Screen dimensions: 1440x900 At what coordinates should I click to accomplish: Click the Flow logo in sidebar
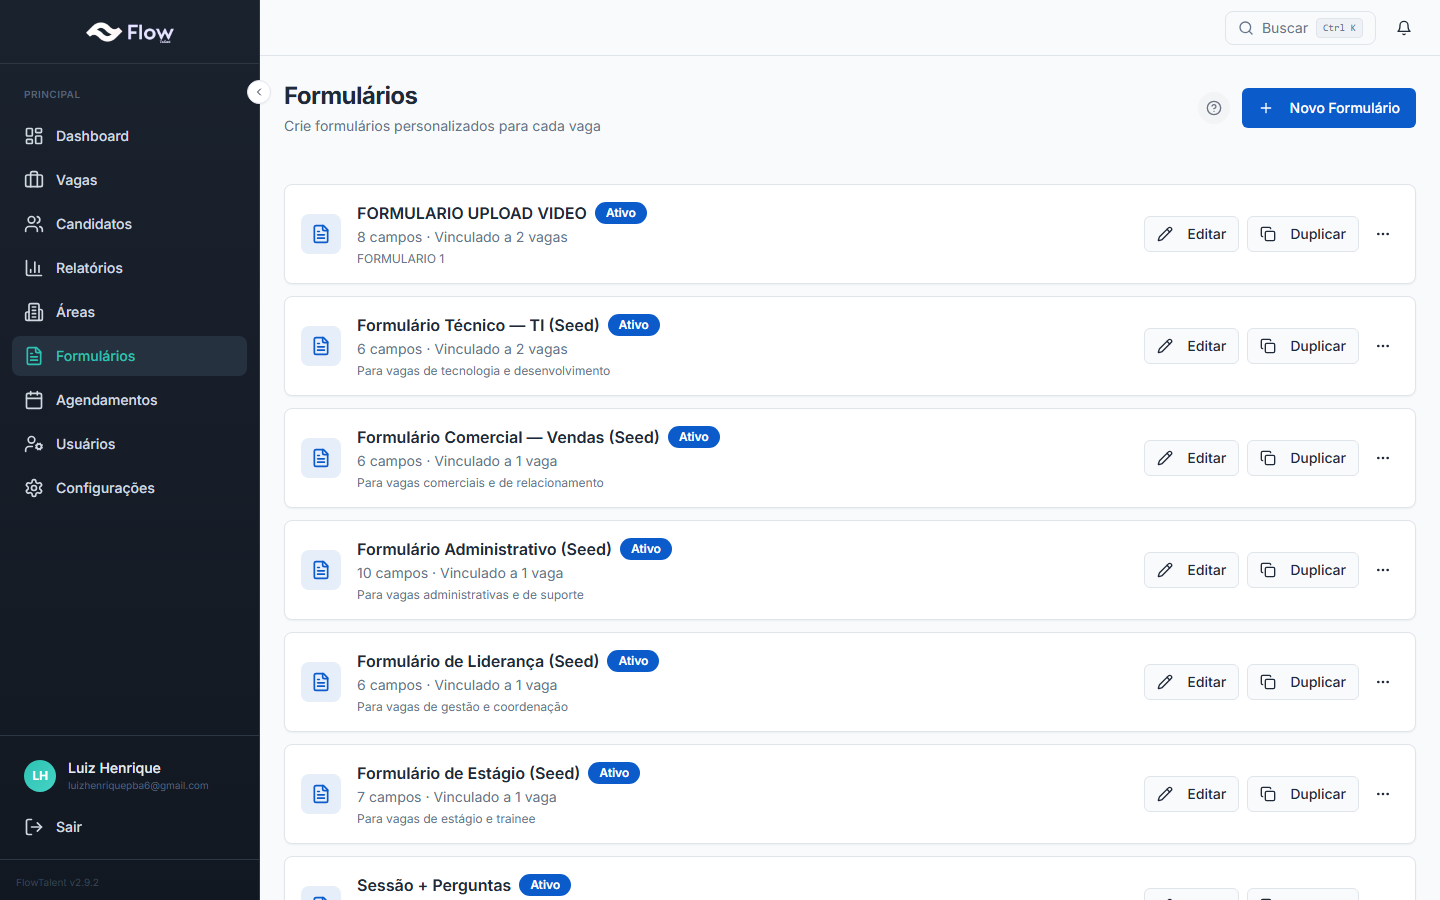[x=130, y=33]
